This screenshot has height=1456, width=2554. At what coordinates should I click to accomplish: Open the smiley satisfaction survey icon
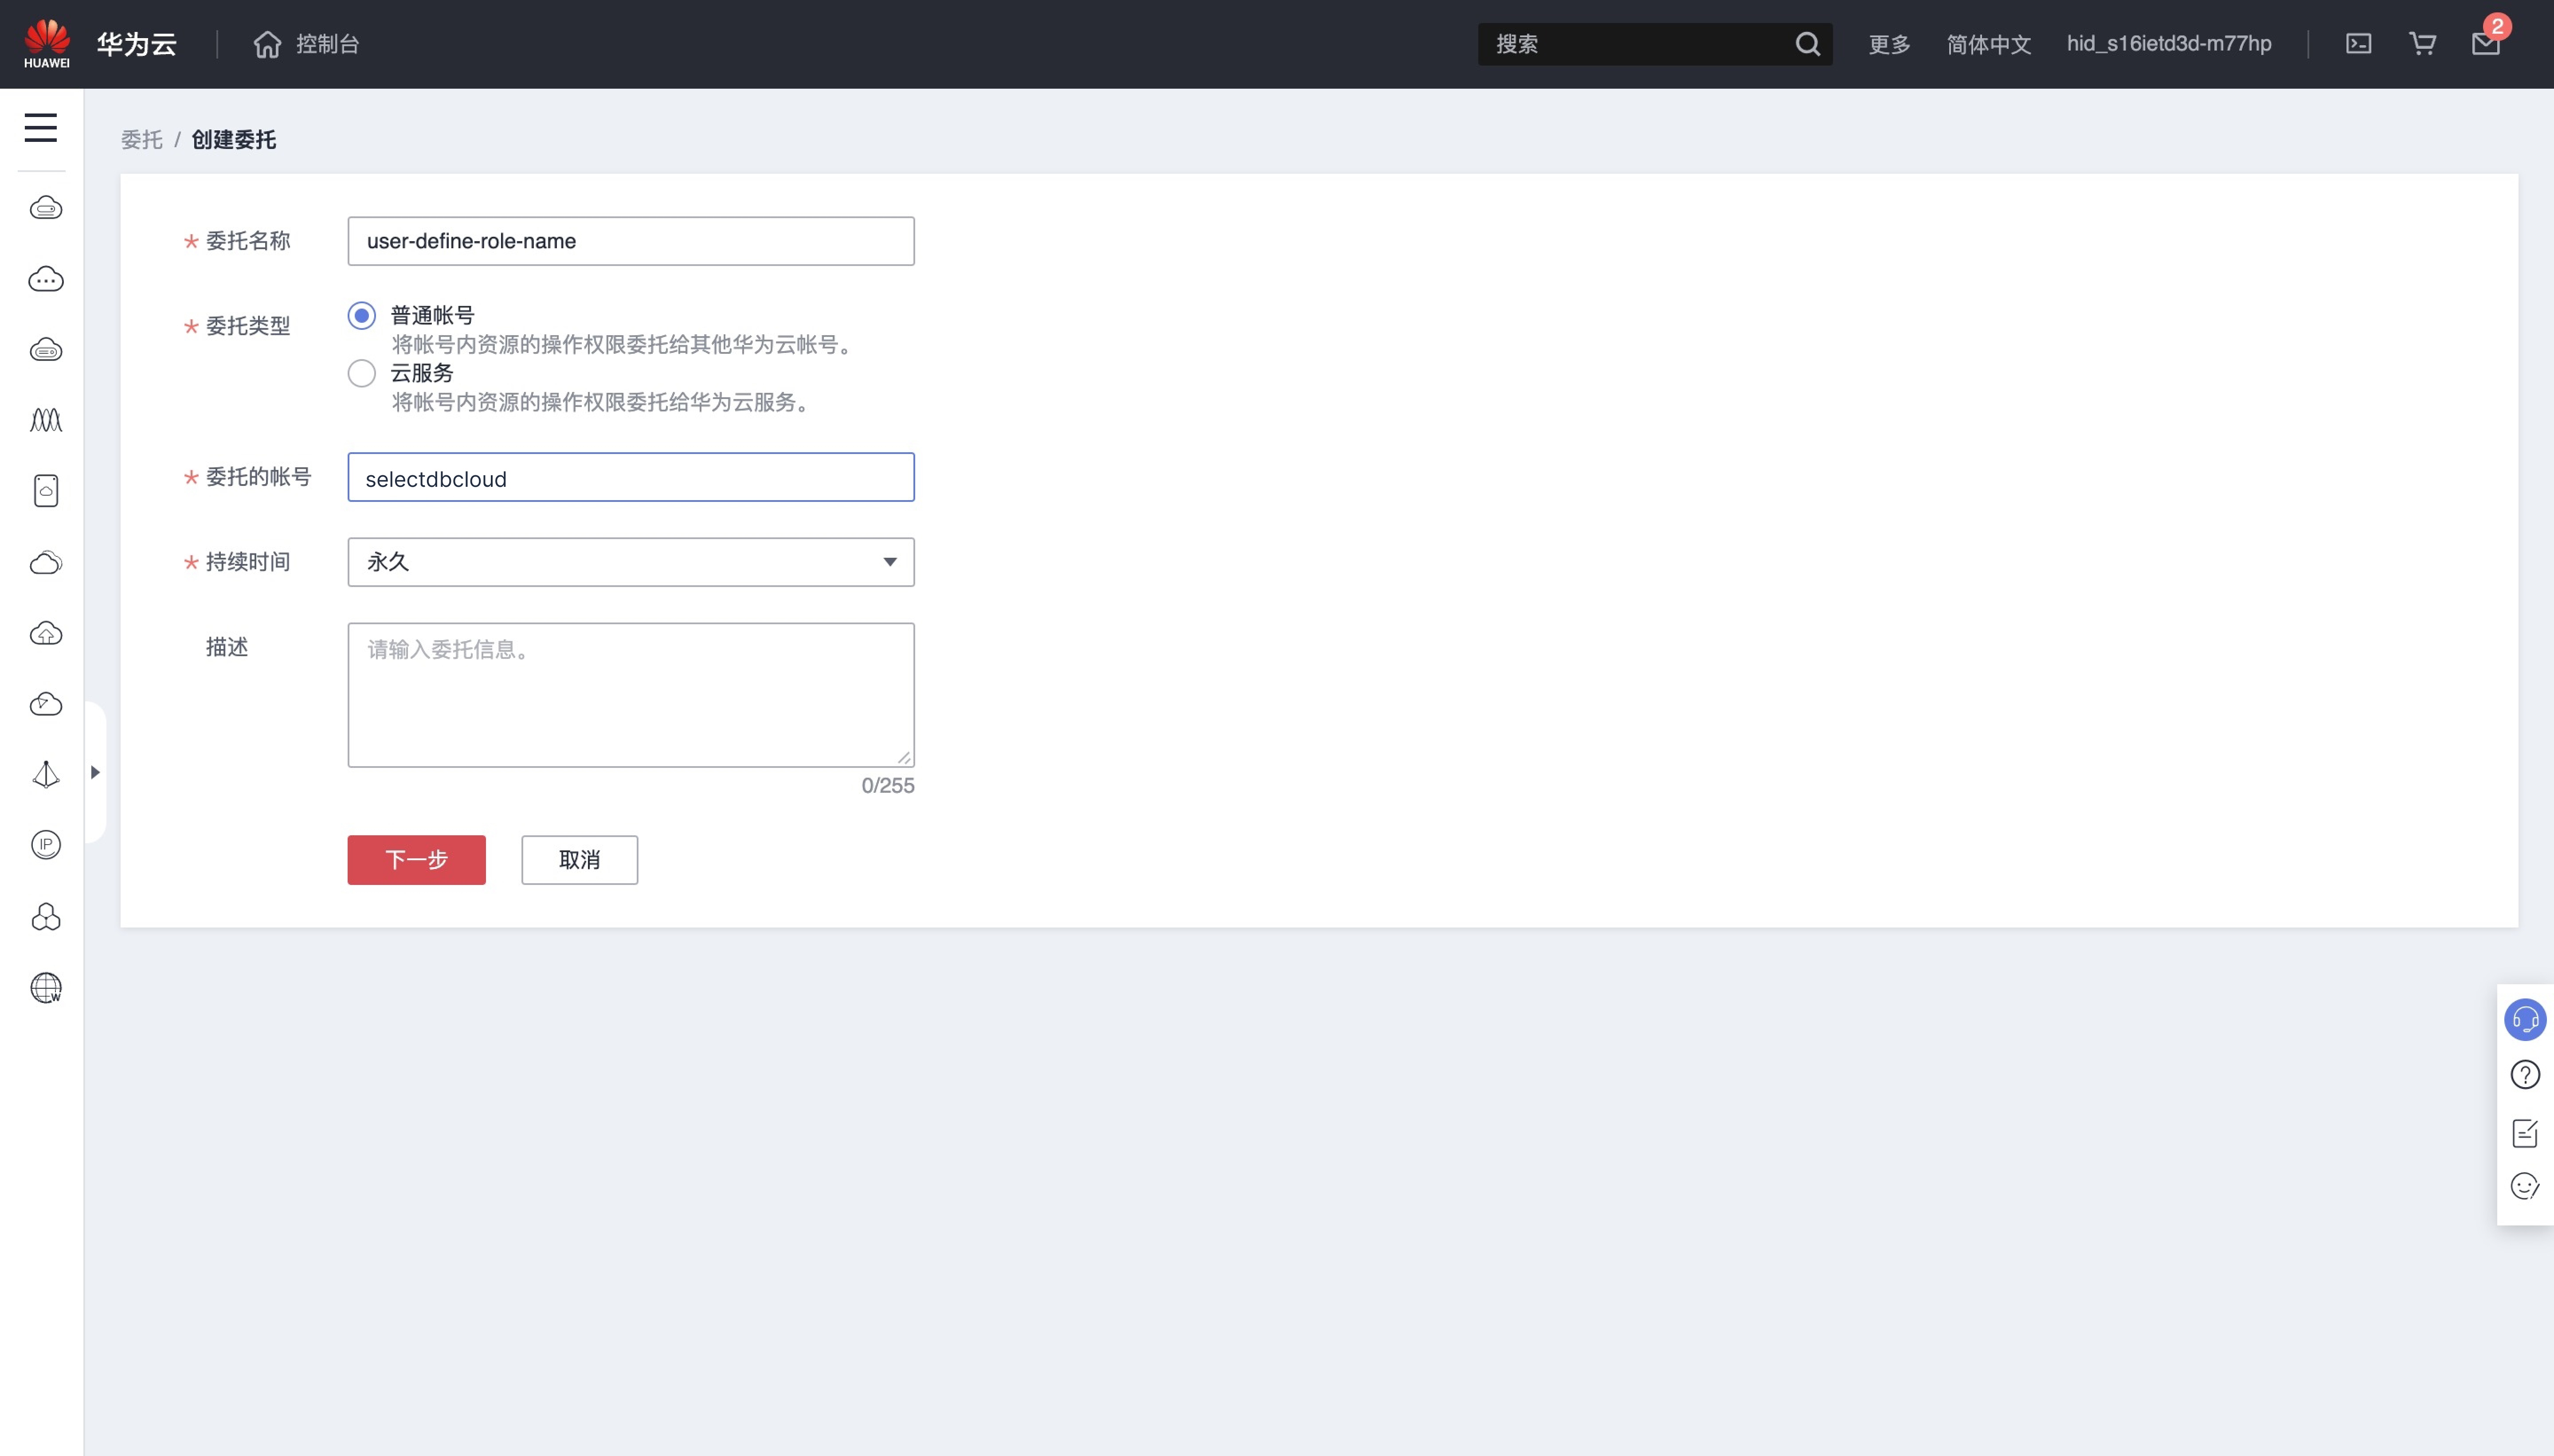(x=2525, y=1187)
